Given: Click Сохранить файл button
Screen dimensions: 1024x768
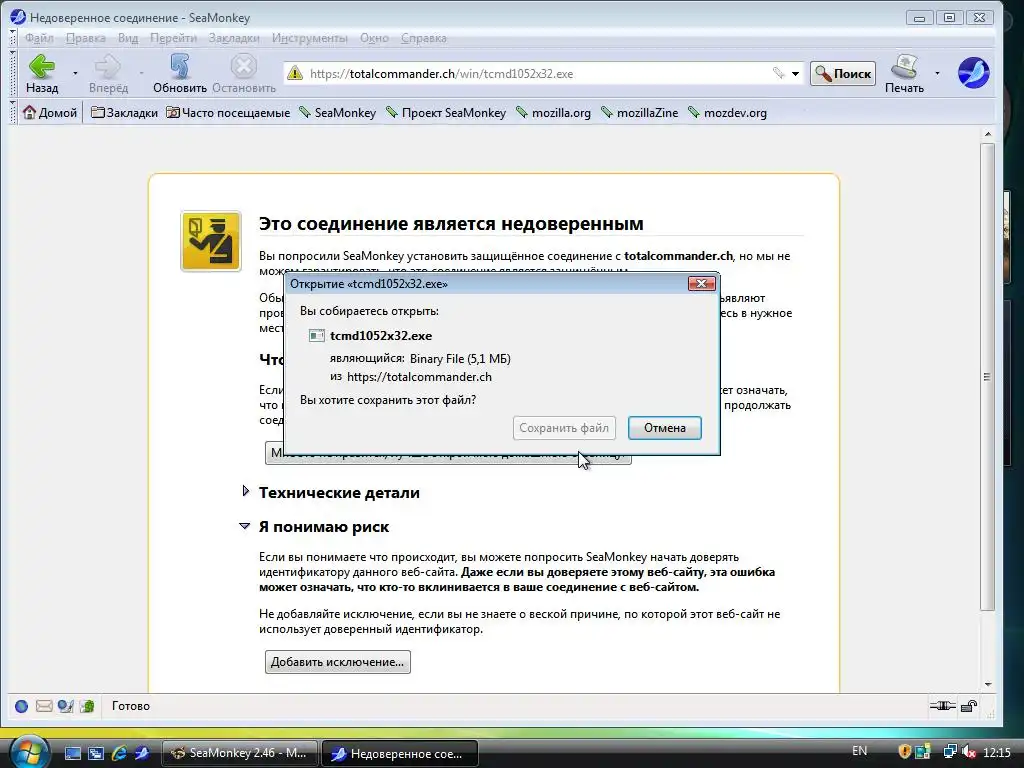Looking at the screenshot, I should pos(564,428).
